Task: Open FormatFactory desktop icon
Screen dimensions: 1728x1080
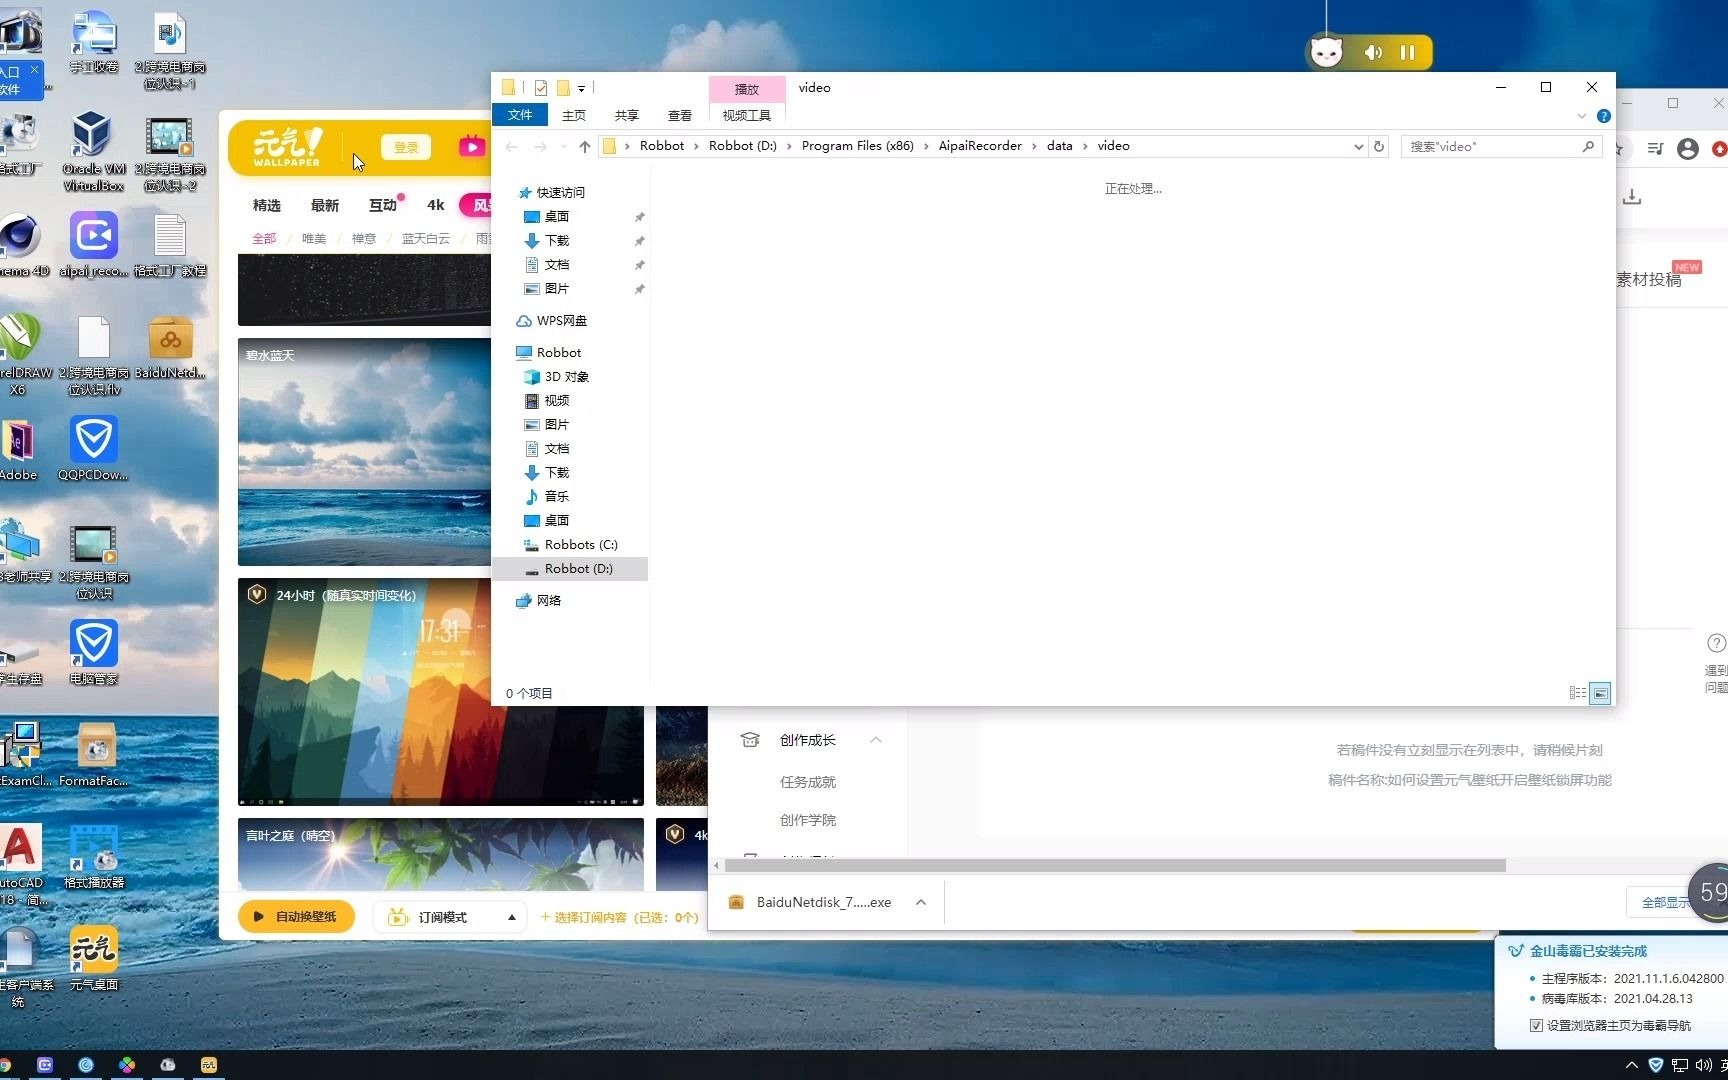Action: click(x=94, y=755)
